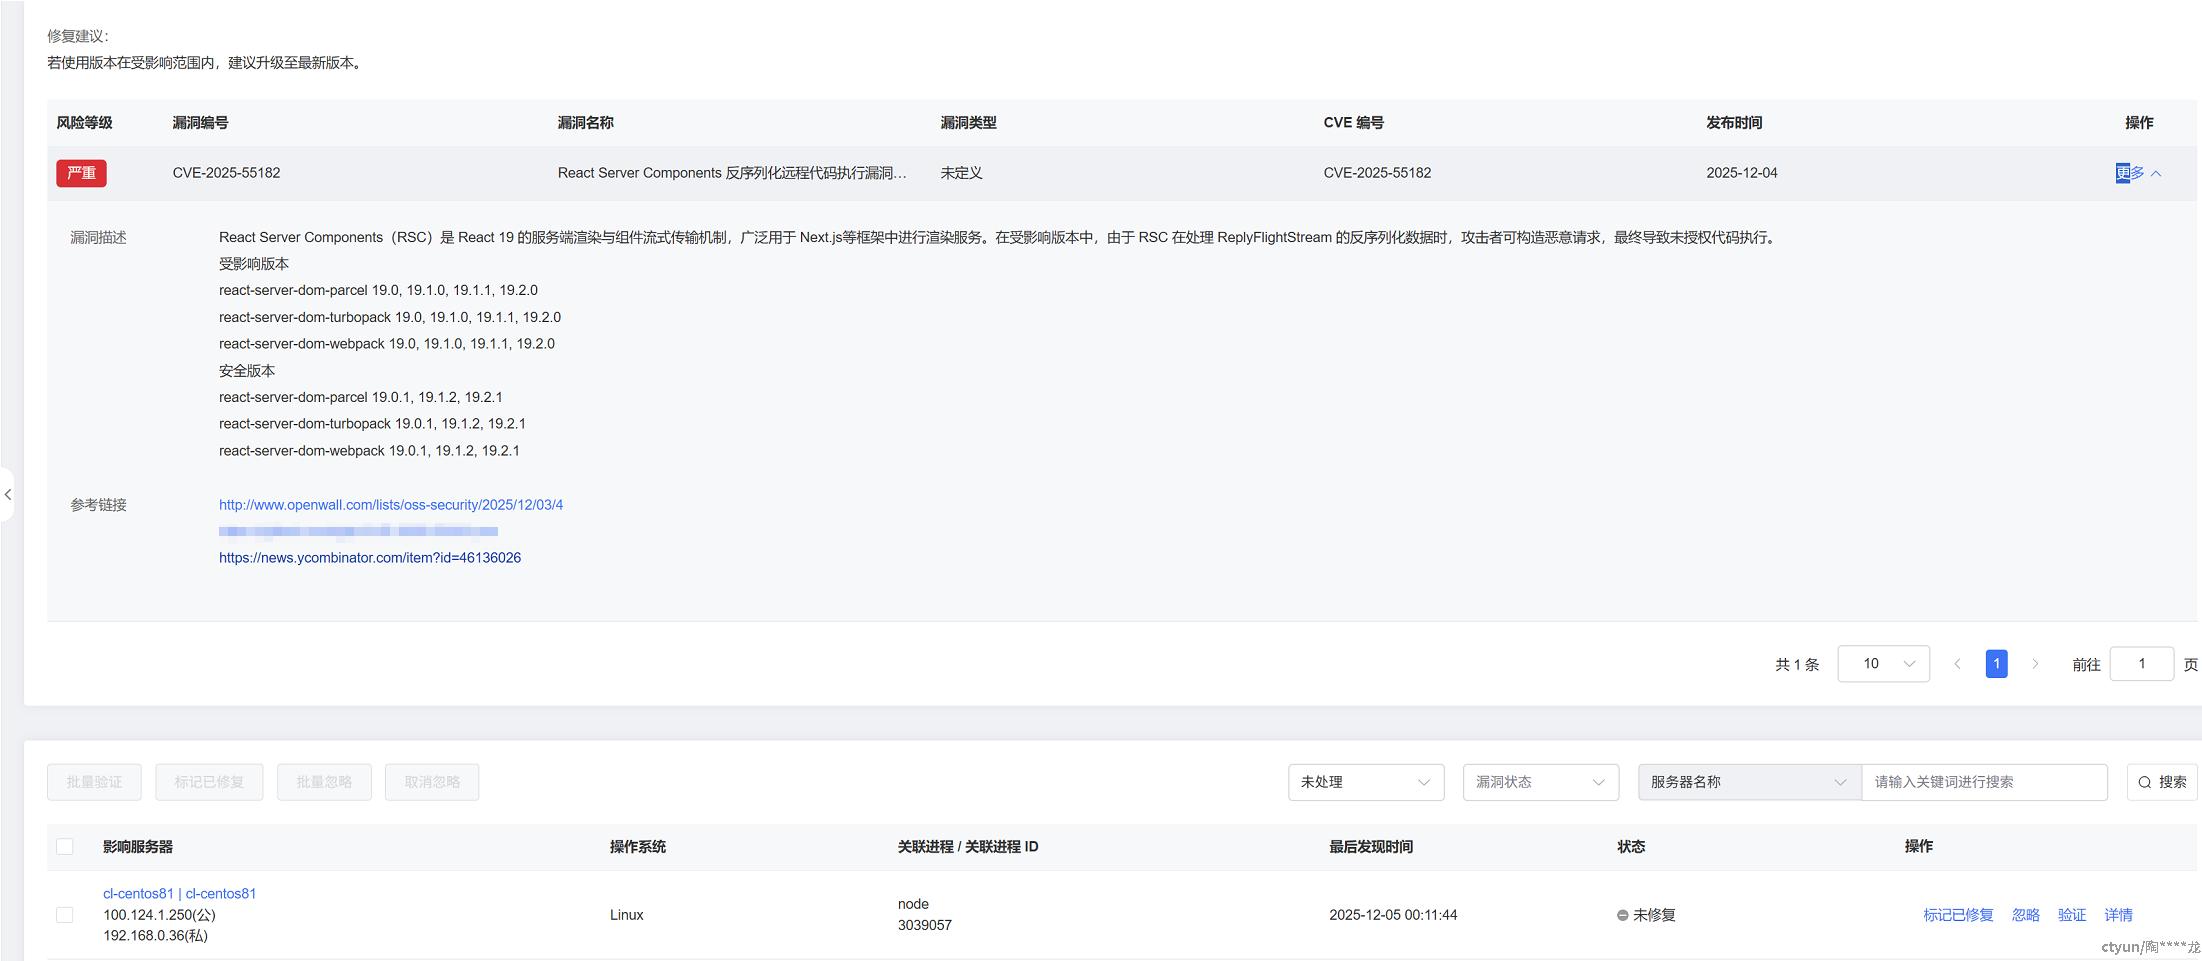Click the page number input field next to 前往
This screenshot has height=961, width=2202.
[2141, 663]
